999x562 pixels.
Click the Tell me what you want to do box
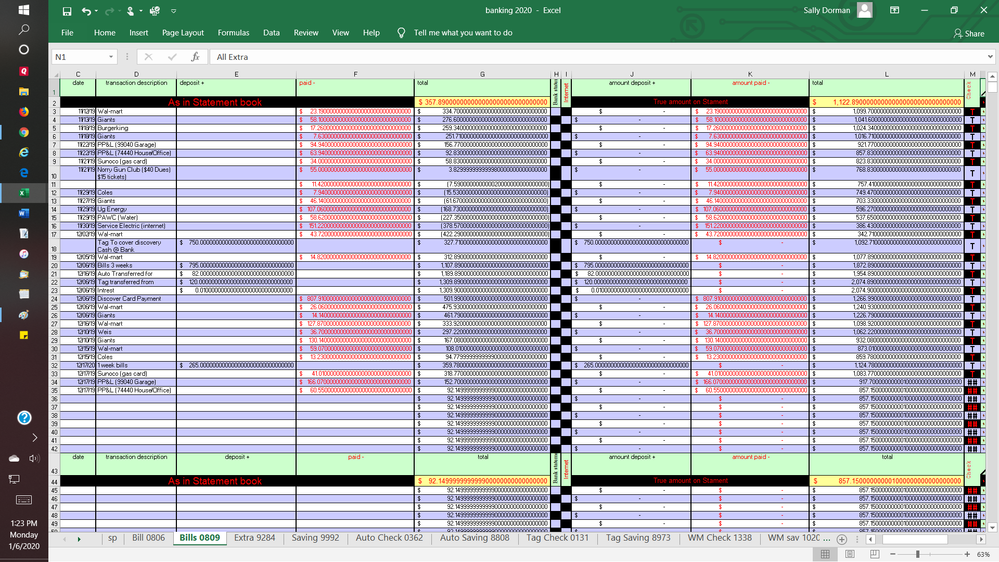click(463, 32)
